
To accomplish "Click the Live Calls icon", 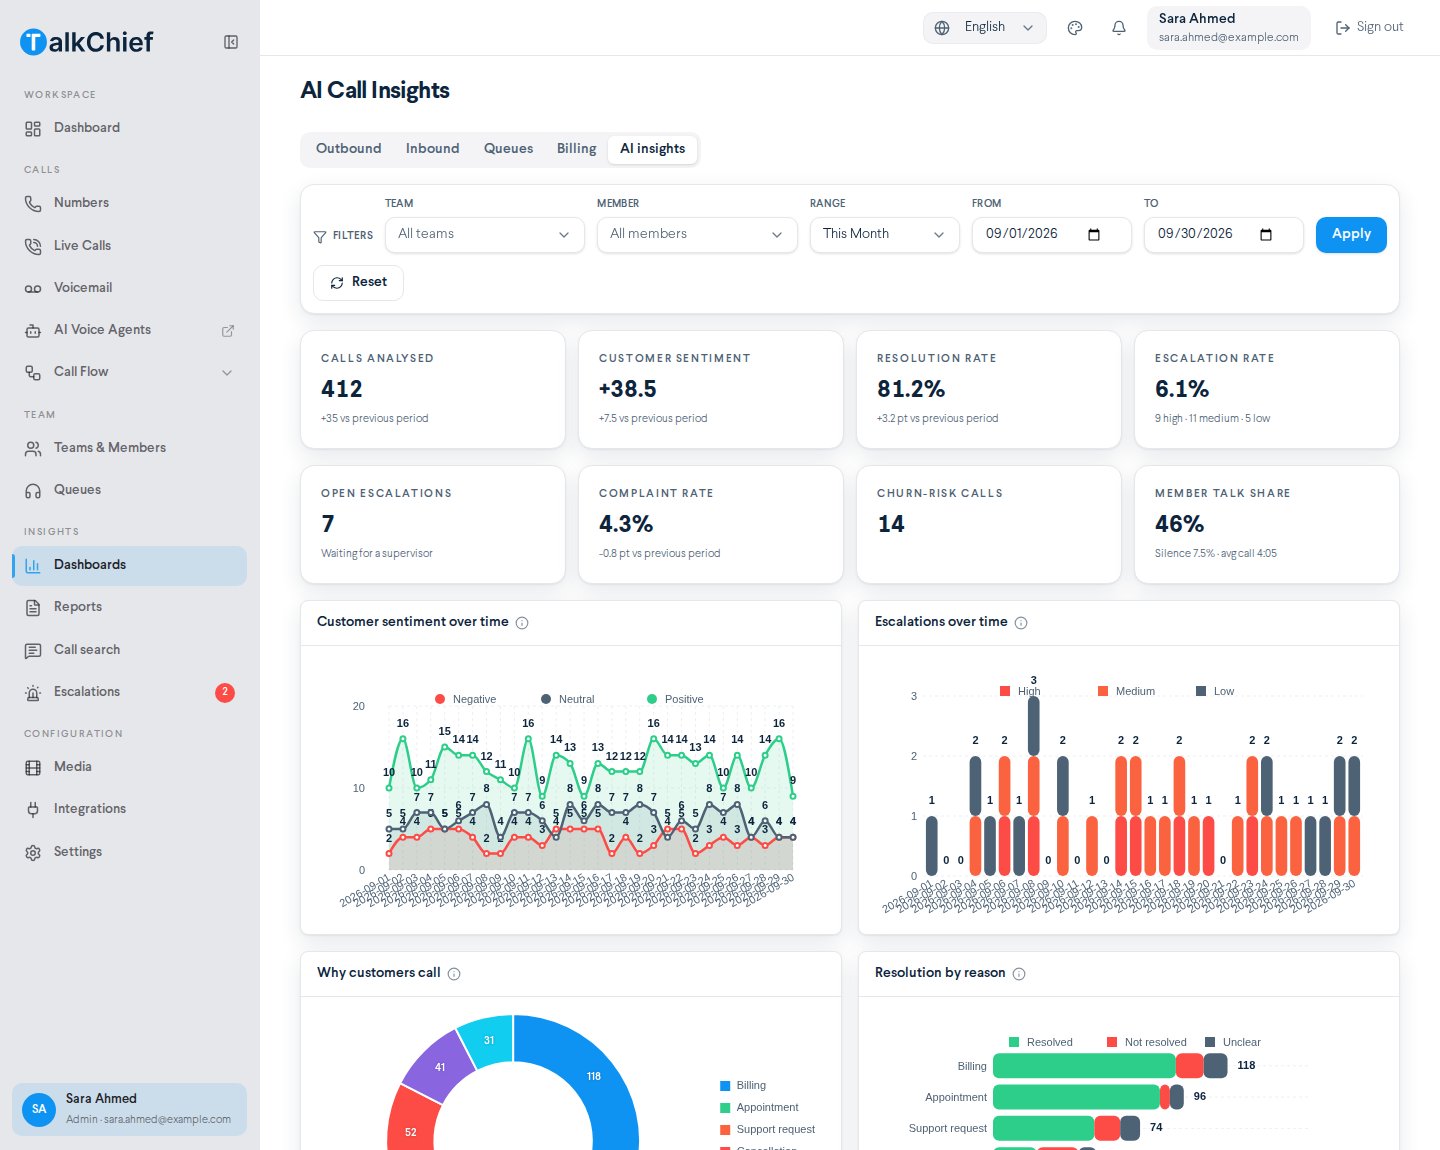I will [33, 246].
